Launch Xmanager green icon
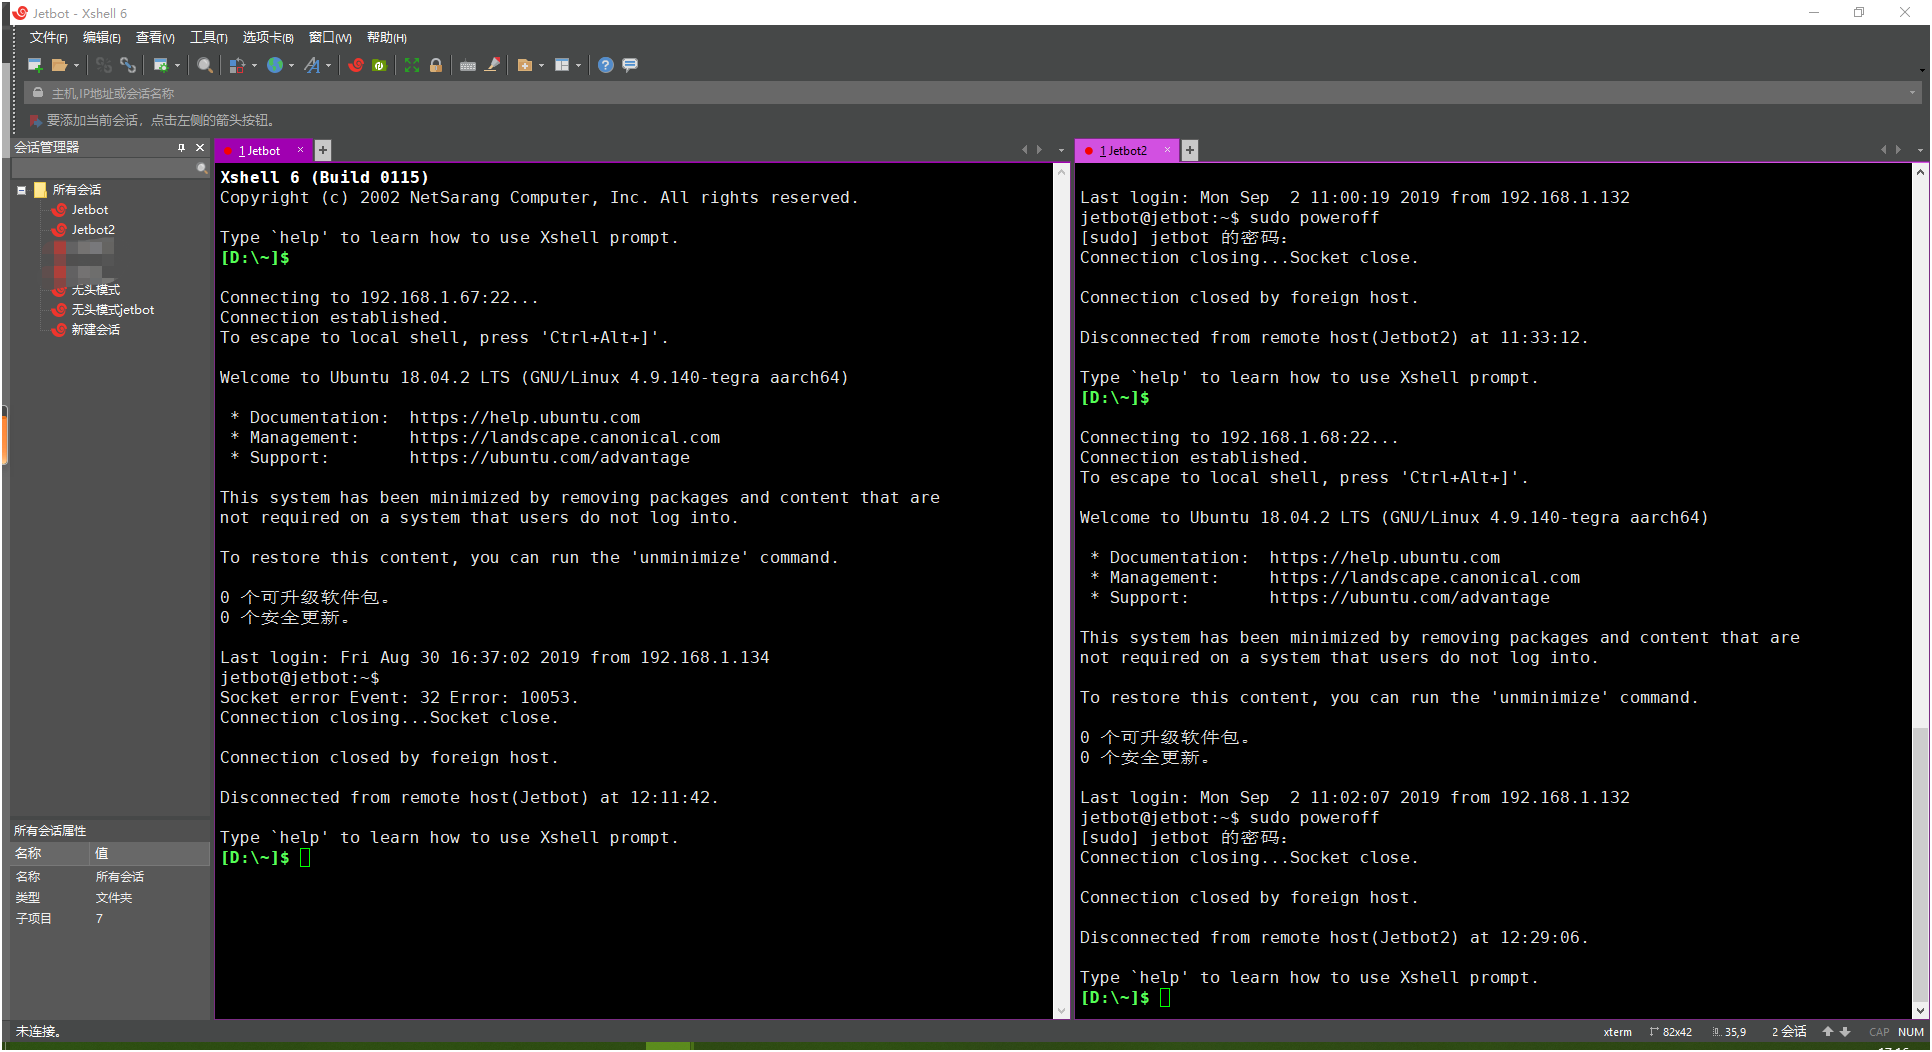1932x1052 pixels. 379,65
